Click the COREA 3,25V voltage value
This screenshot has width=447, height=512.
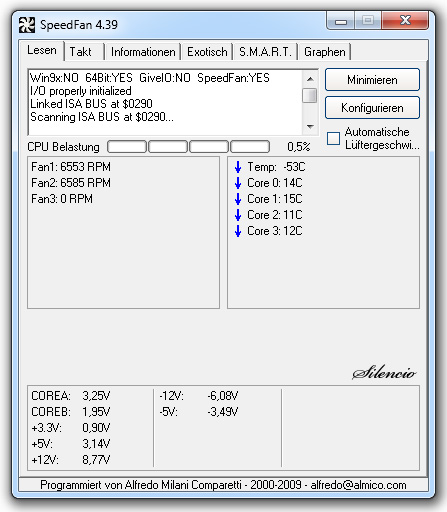[96, 396]
